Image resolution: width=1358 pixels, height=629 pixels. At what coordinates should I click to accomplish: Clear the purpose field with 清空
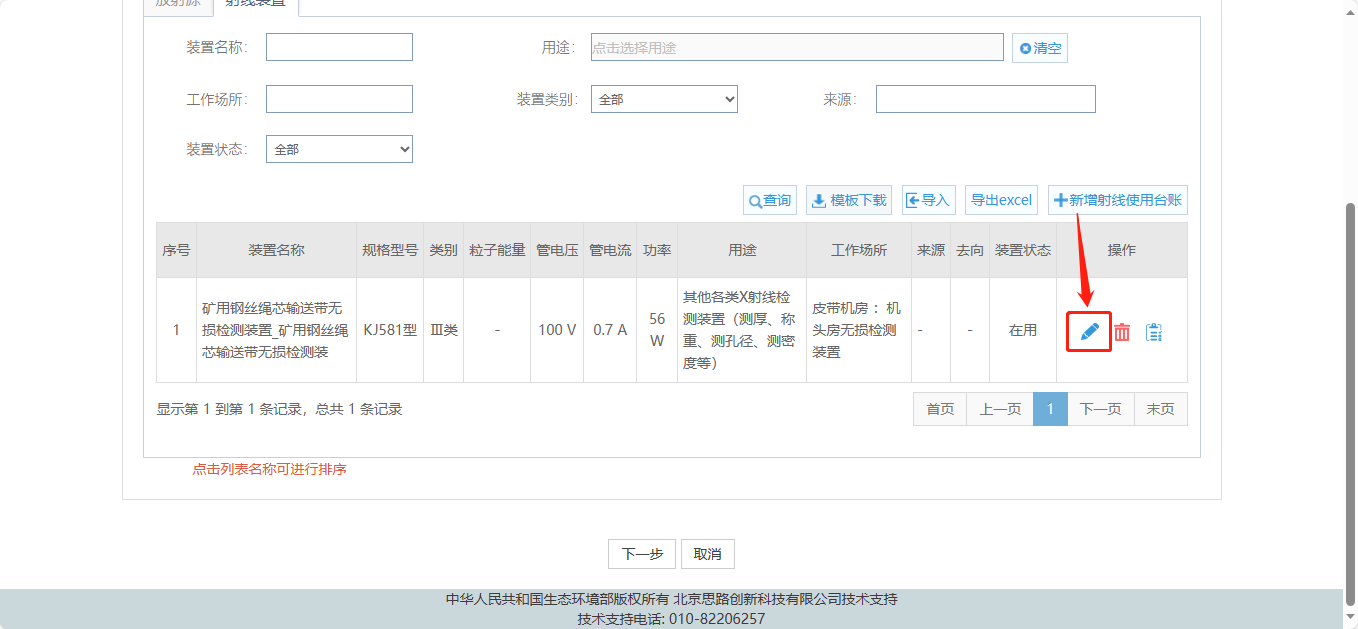click(x=1039, y=48)
